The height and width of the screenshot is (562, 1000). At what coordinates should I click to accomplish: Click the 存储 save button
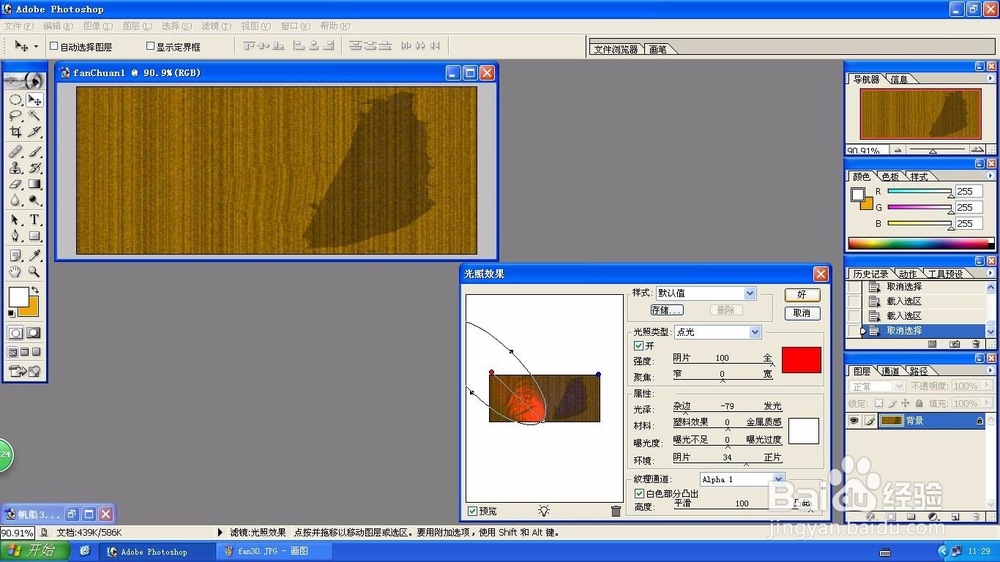(x=666, y=310)
